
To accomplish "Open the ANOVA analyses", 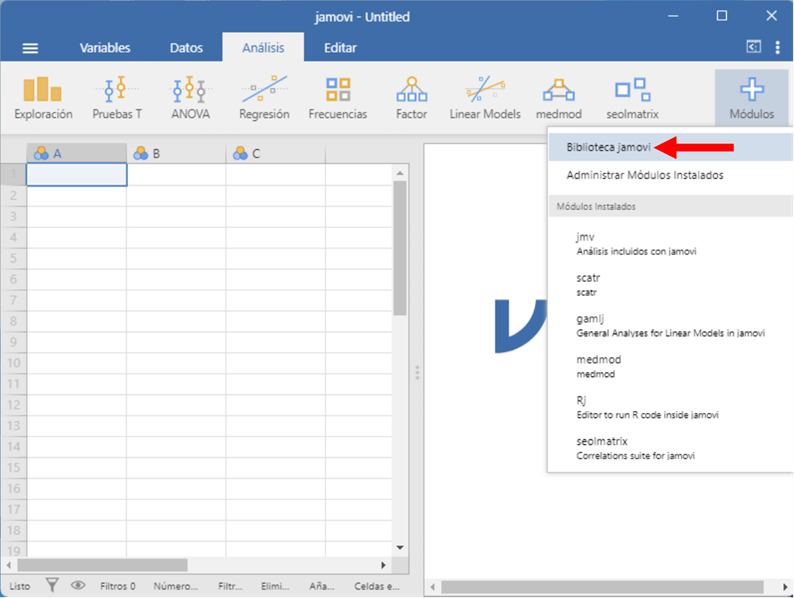I will (190, 97).
